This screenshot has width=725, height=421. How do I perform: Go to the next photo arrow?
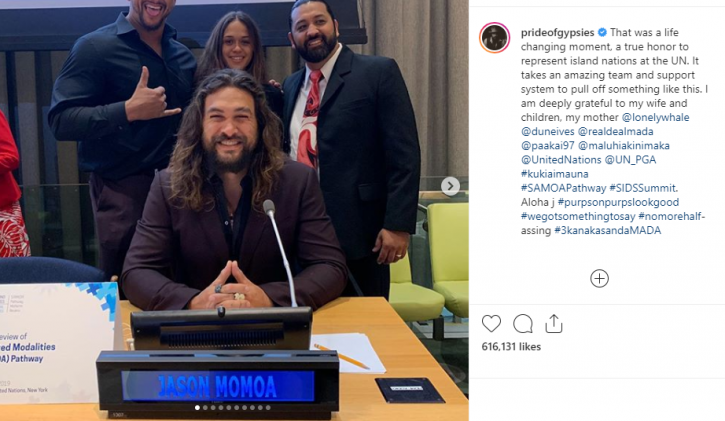(450, 186)
